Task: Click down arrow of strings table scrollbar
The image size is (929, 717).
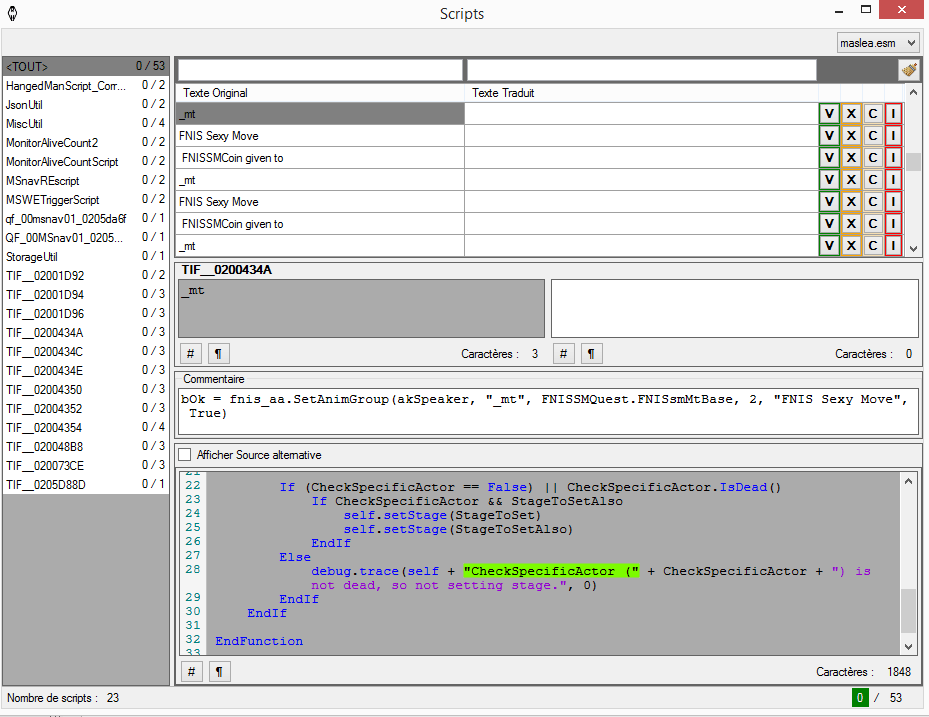Action: pyautogui.click(x=912, y=248)
